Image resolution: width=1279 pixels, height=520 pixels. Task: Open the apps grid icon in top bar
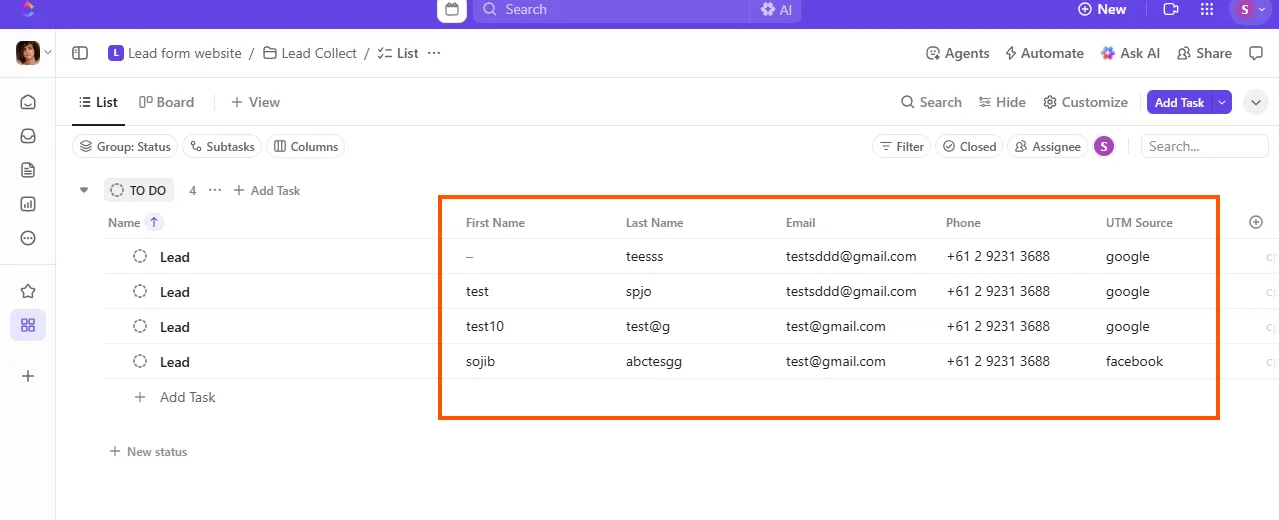point(1207,9)
